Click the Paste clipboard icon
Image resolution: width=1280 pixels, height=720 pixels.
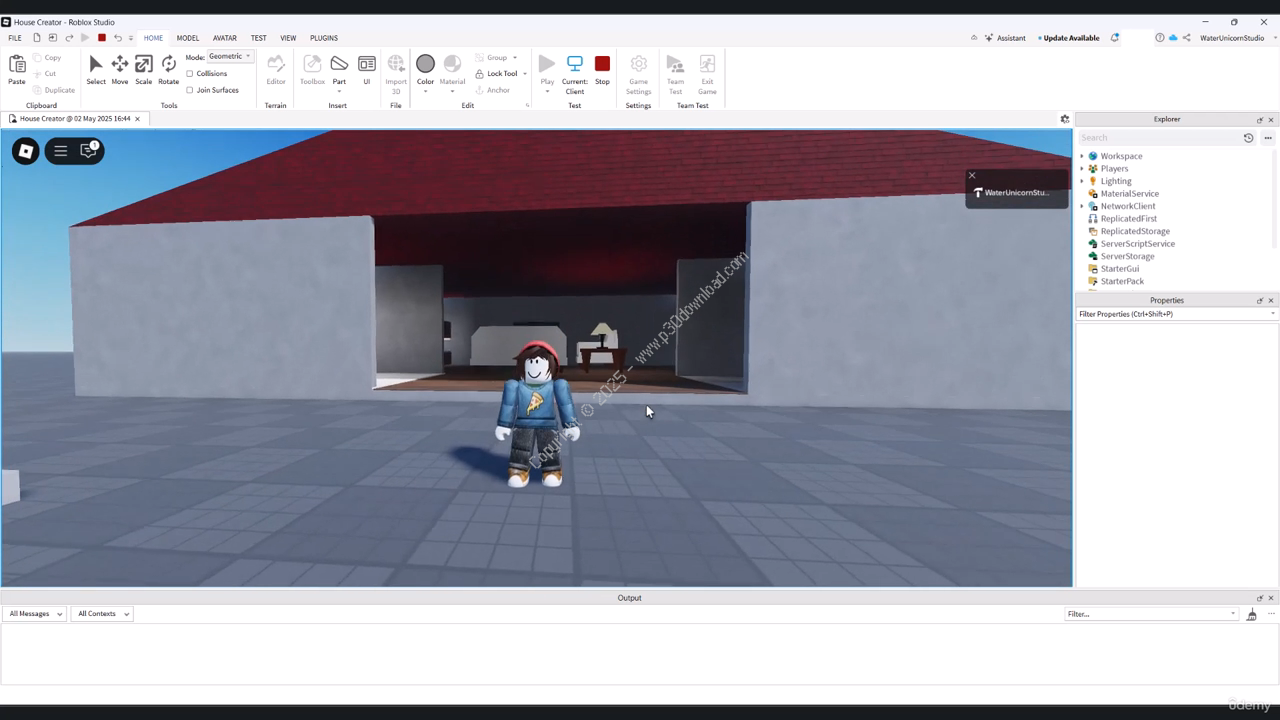coord(17,64)
